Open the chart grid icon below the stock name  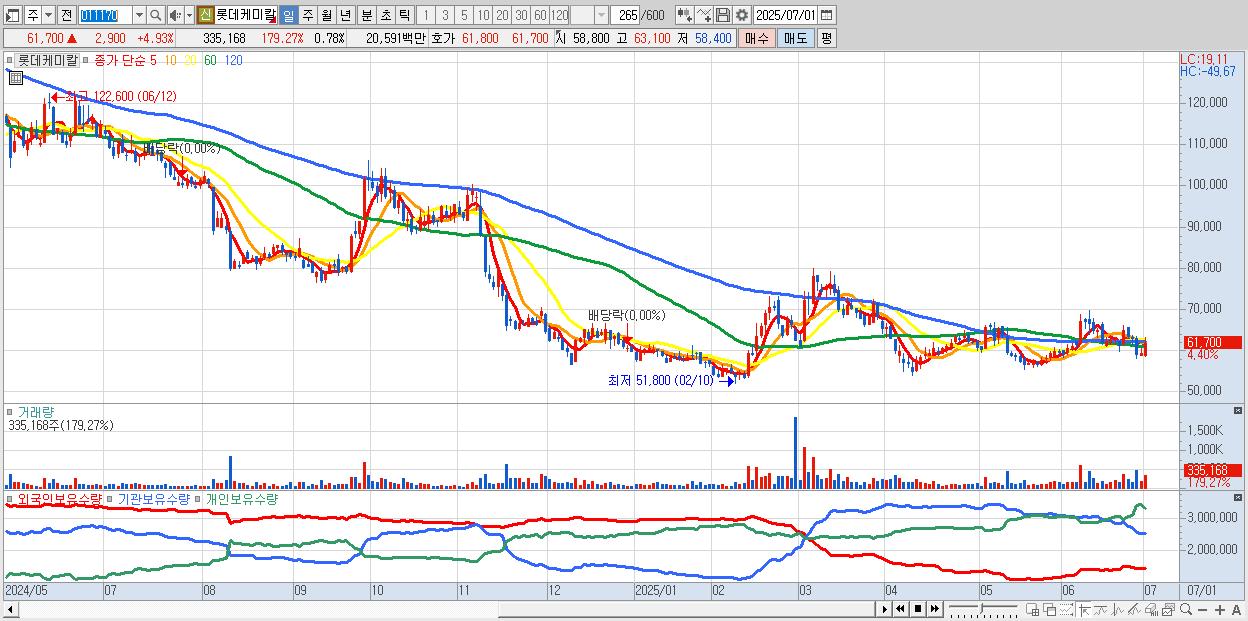pos(16,78)
